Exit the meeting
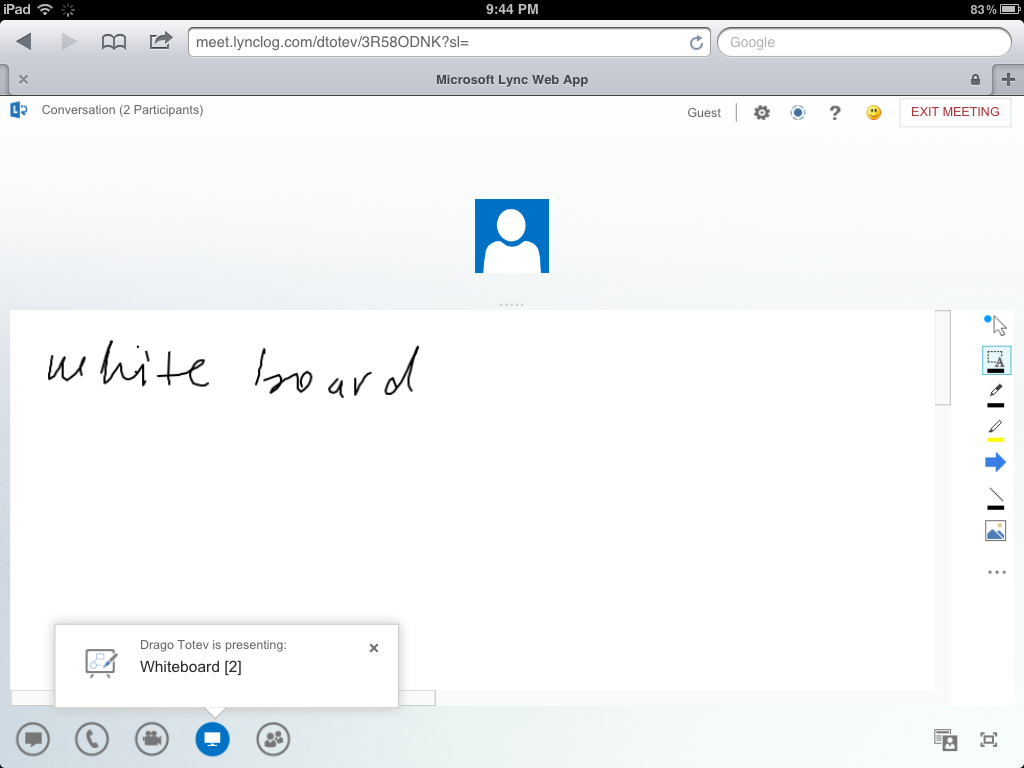1024x768 pixels. click(x=955, y=112)
